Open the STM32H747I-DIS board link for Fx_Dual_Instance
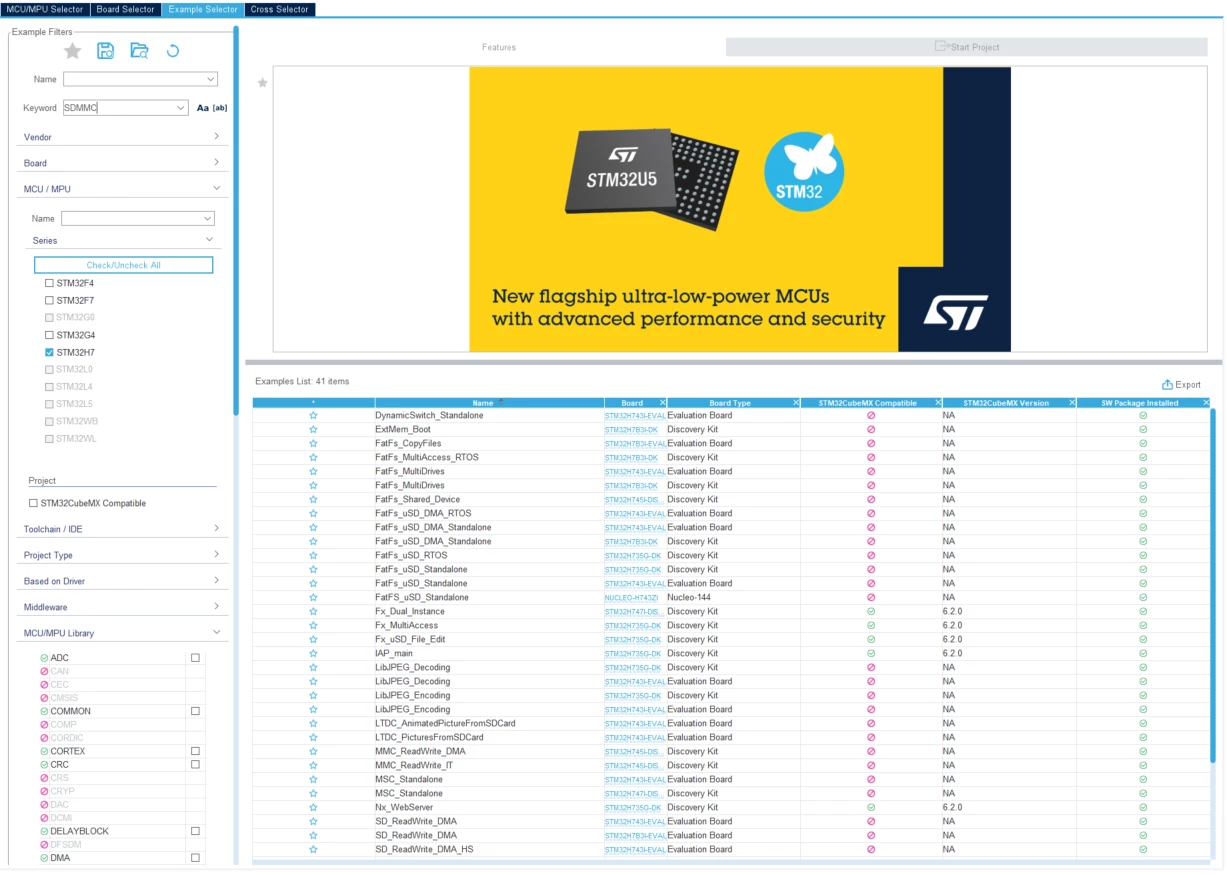 pyautogui.click(x=635, y=611)
